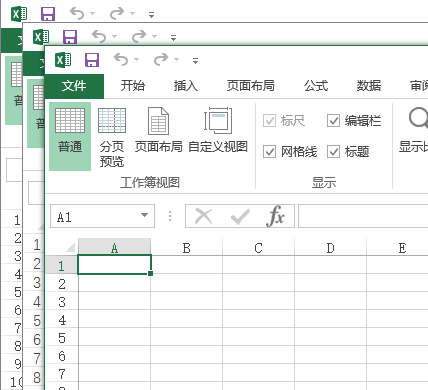Toggle the 网格线 gridlines checkbox
The height and width of the screenshot is (390, 428).
click(x=269, y=152)
